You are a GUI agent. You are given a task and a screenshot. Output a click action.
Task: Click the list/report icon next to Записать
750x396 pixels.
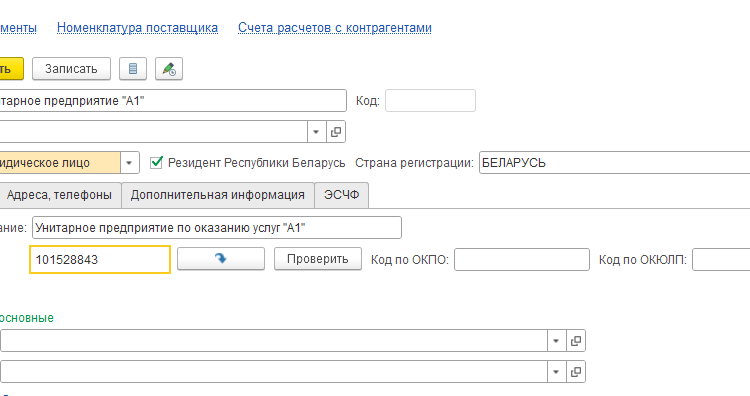pyautogui.click(x=133, y=69)
